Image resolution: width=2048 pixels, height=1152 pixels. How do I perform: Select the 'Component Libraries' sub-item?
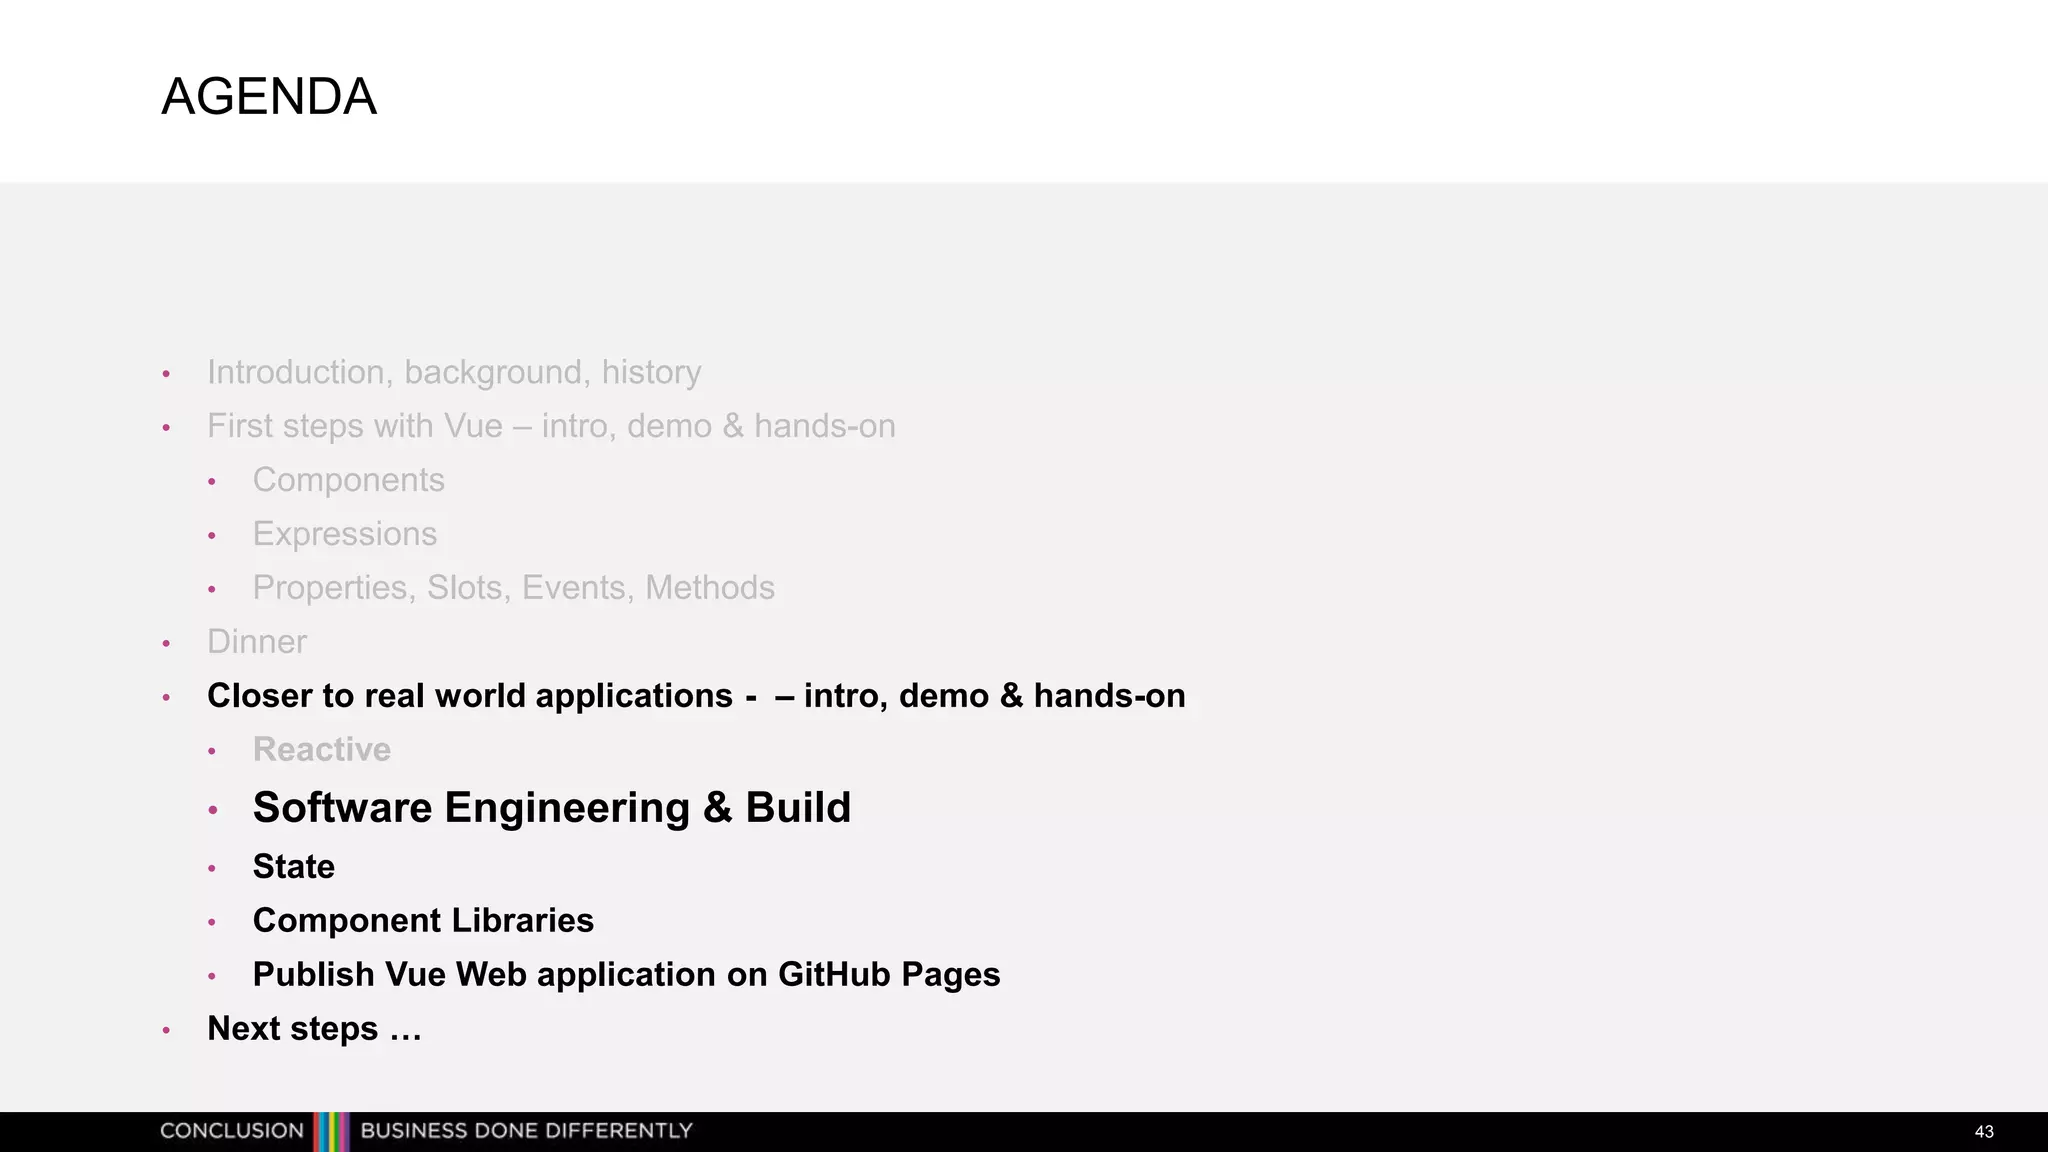pos(423,920)
